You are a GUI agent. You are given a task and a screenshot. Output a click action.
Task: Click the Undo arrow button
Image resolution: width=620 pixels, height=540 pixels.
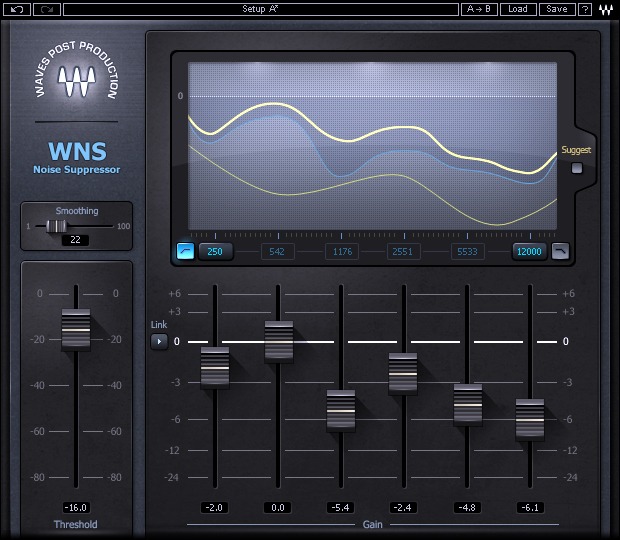click(17, 9)
